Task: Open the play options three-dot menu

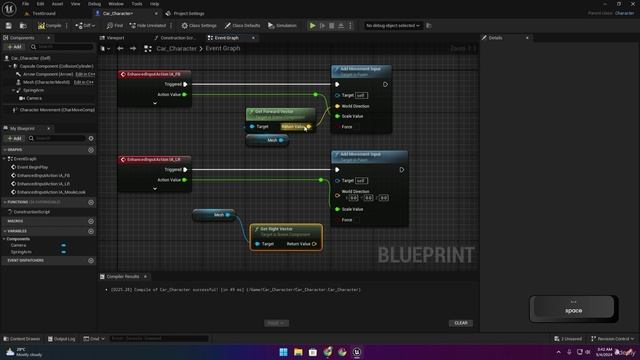Action: [x=350, y=25]
